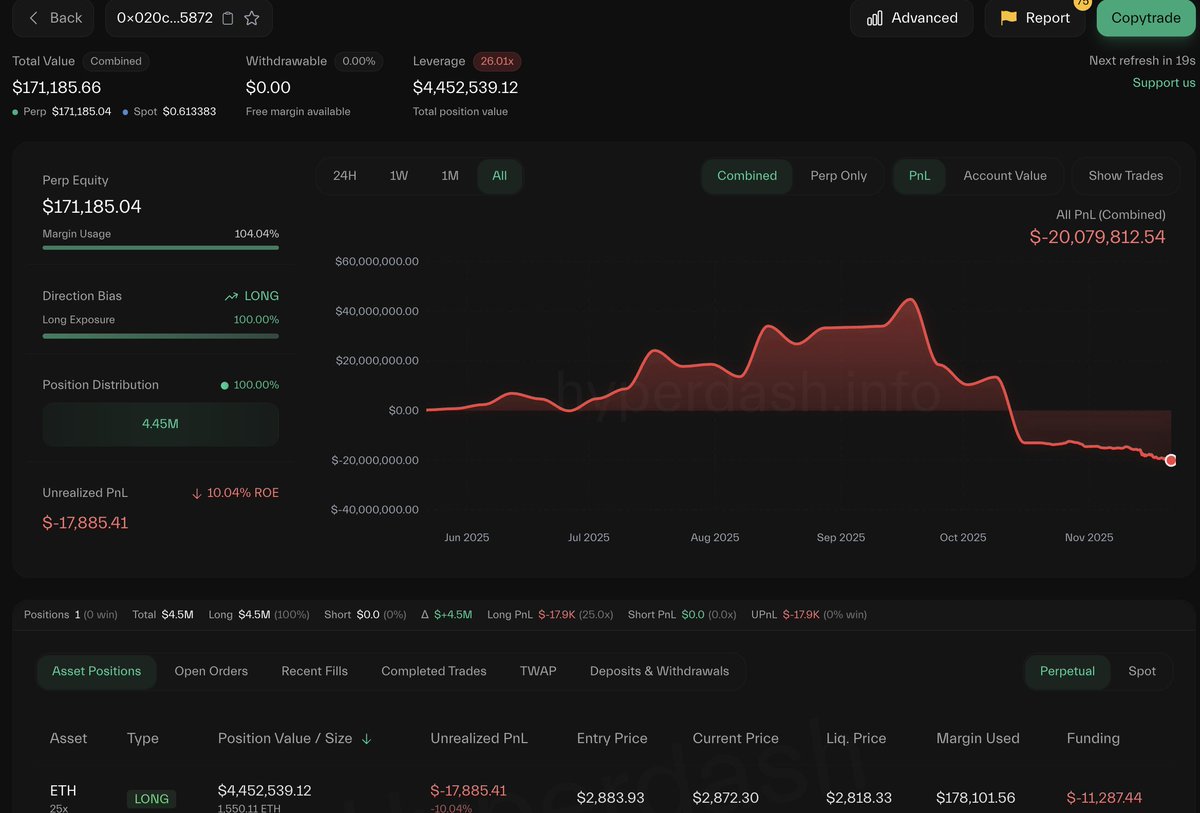Click the ROE down arrow icon
1200x813 pixels.
[x=197, y=493]
